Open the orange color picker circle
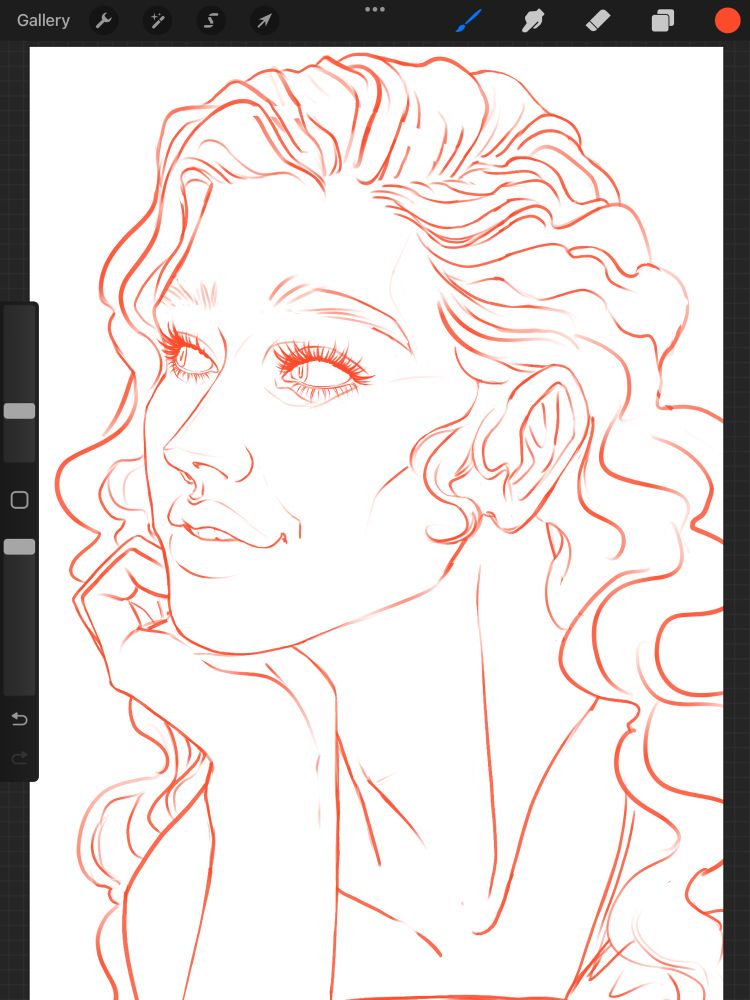The width and height of the screenshot is (750, 1000). coord(727,20)
